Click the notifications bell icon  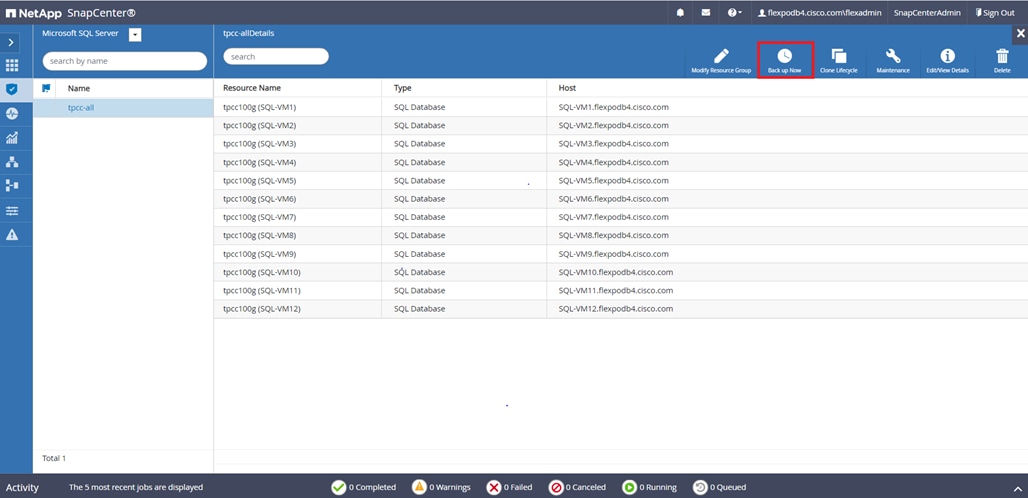pyautogui.click(x=681, y=12)
